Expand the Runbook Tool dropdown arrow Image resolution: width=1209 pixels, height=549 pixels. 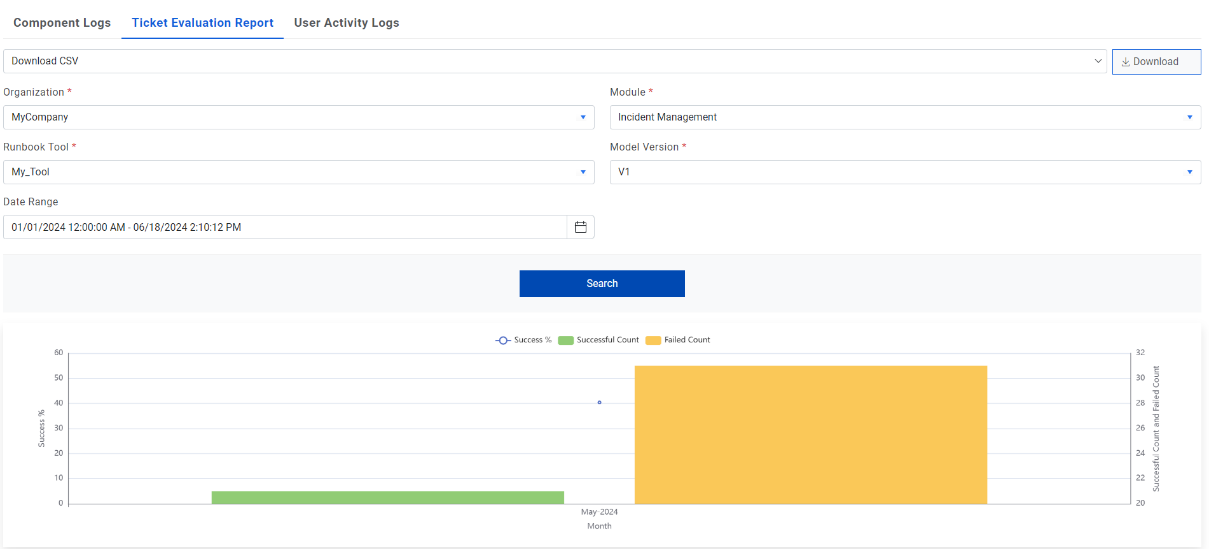(x=583, y=172)
